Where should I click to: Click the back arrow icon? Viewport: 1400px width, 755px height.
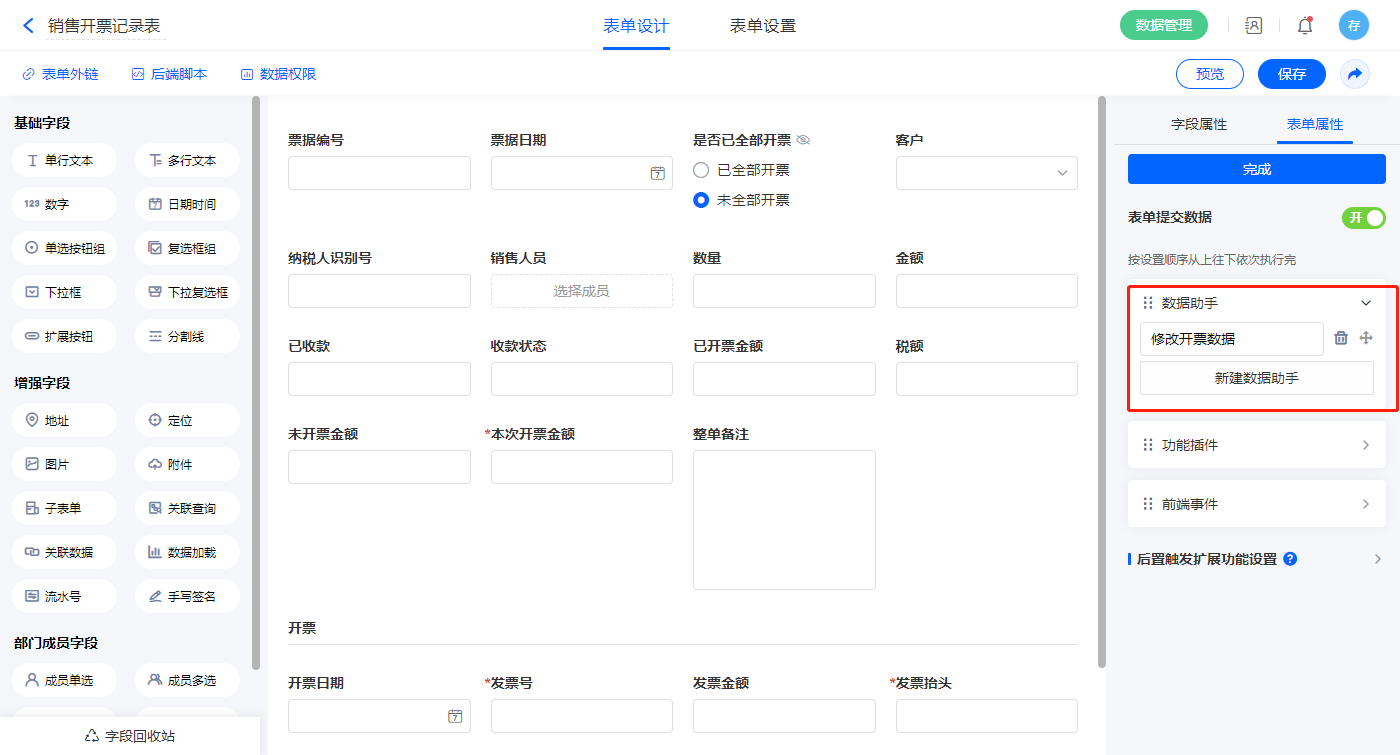[x=28, y=26]
